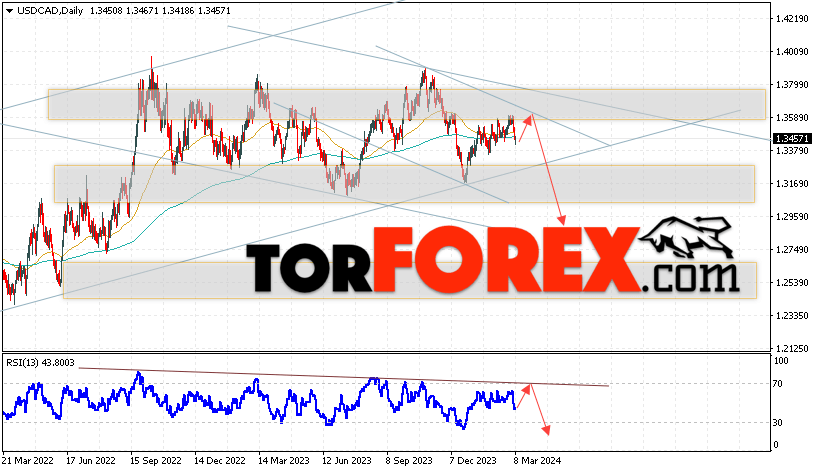Image resolution: width=816 pixels, height=472 pixels.
Task: Select the brown RSI descending trendline
Action: 343,377
